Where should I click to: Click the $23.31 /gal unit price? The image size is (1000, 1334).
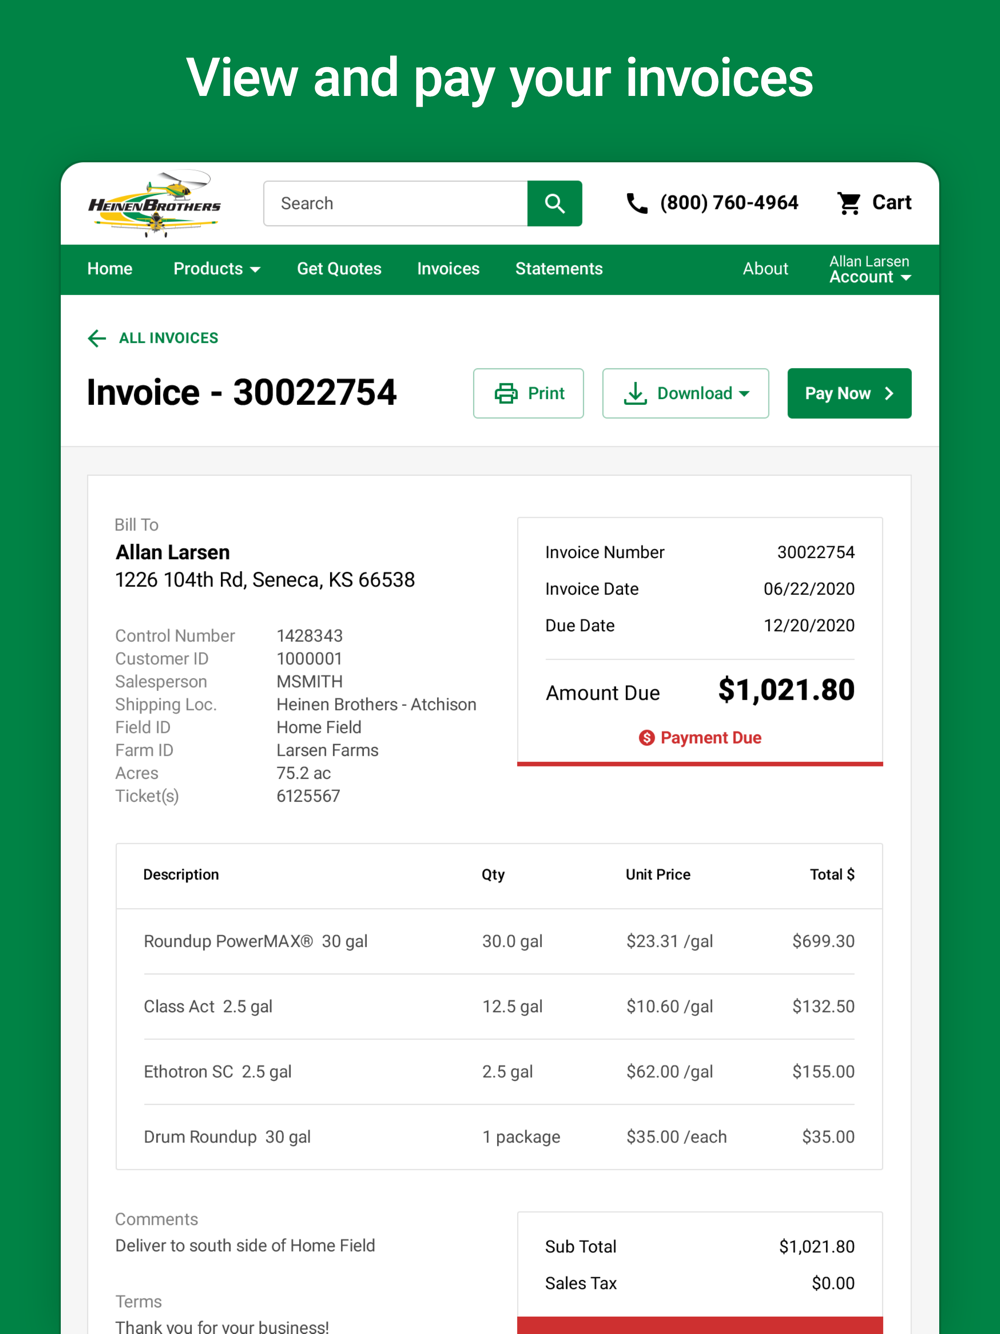tap(670, 941)
